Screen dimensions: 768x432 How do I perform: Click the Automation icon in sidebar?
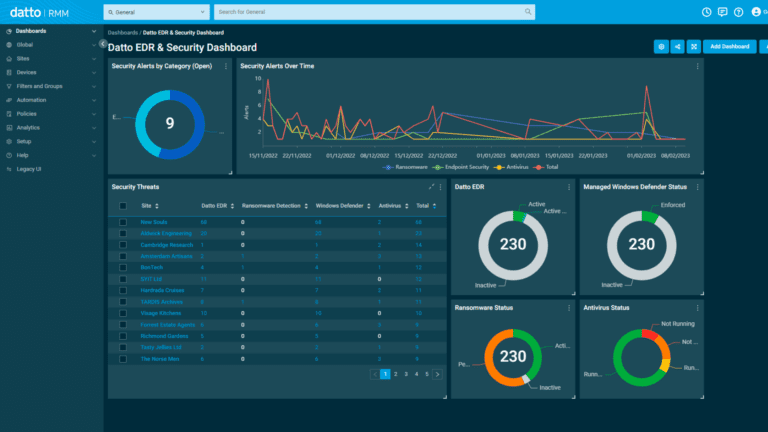9,100
